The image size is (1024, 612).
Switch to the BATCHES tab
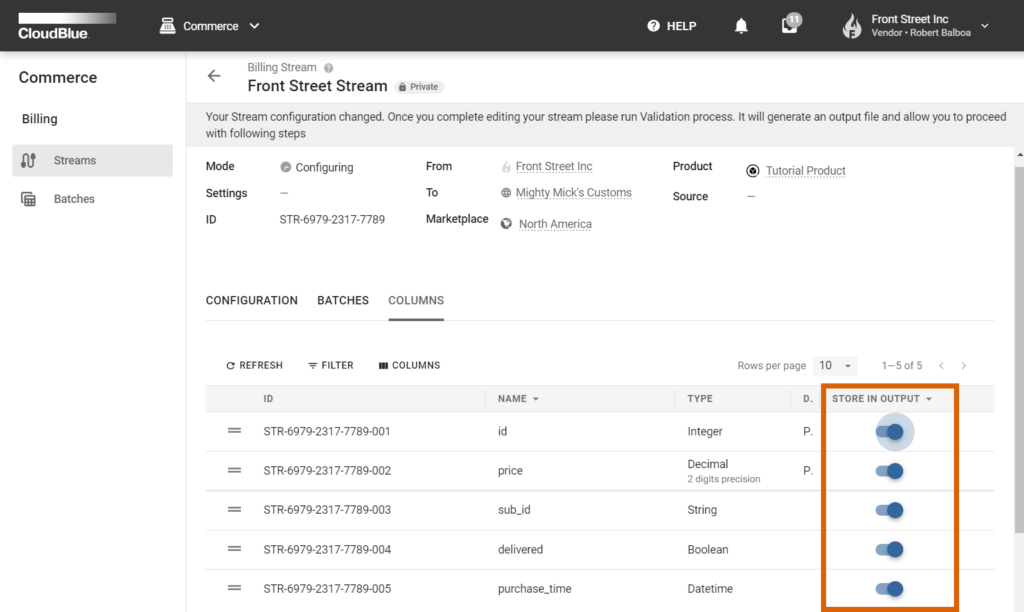coord(343,300)
